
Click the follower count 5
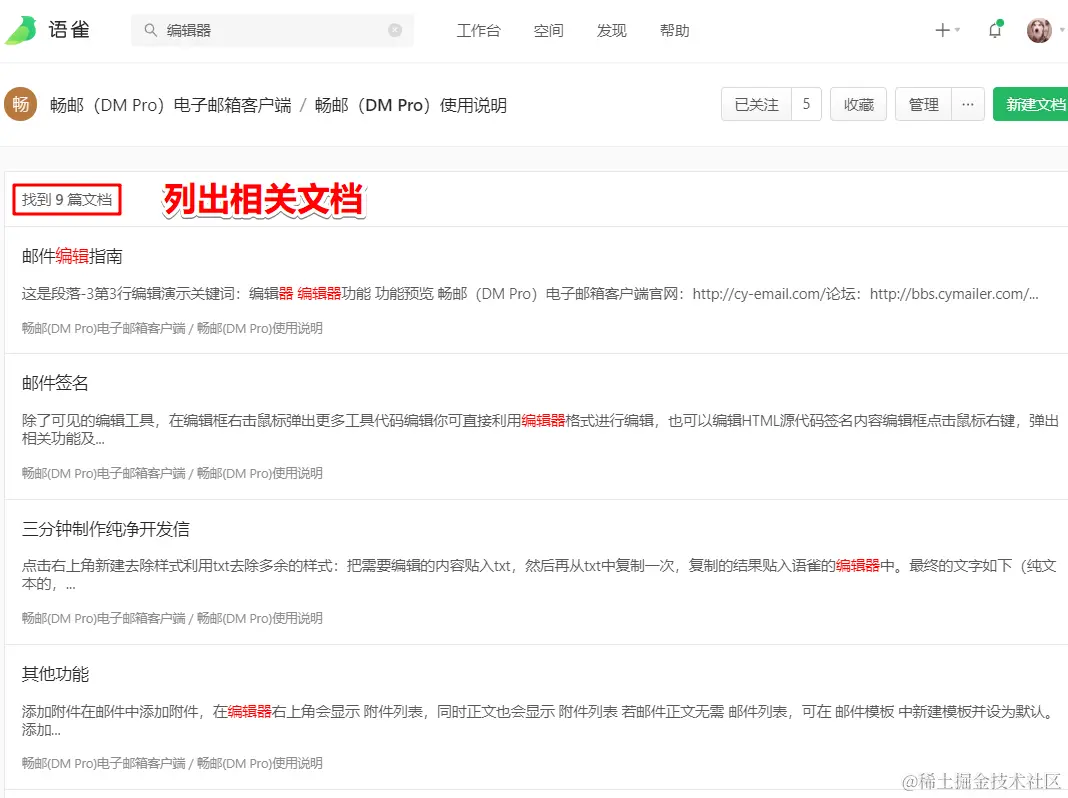(x=806, y=104)
